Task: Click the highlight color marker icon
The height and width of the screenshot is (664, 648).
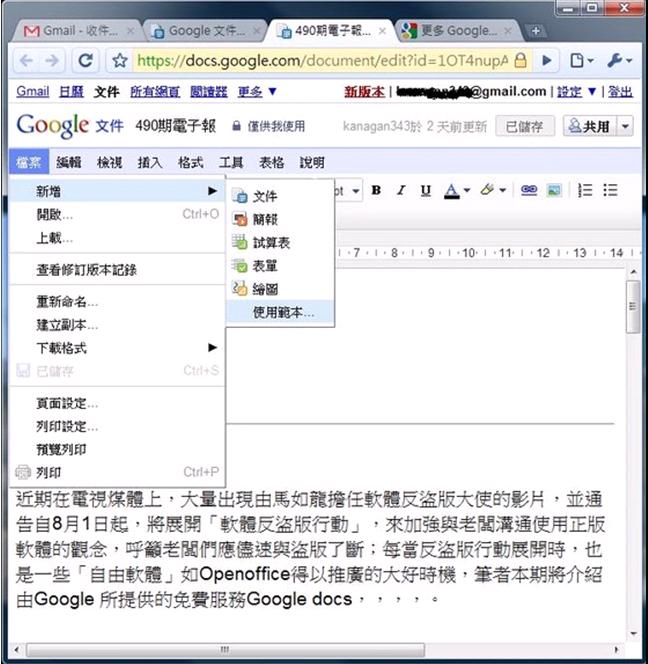Action: [487, 190]
